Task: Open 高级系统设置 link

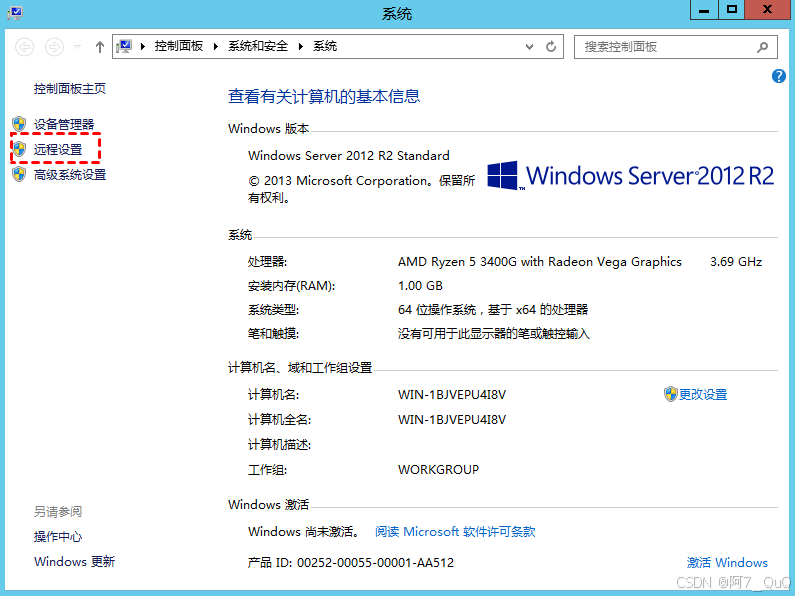Action: pos(70,175)
